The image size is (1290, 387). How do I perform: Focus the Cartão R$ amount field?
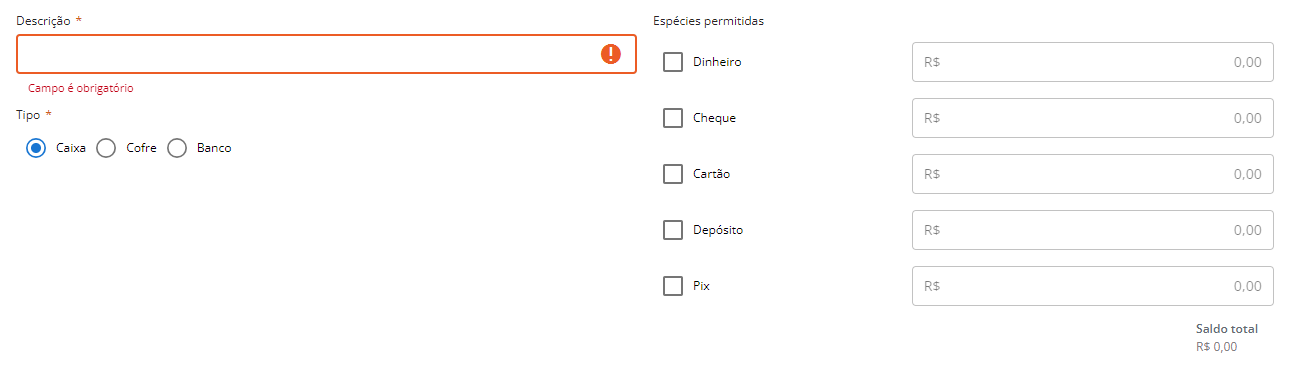click(x=1093, y=174)
